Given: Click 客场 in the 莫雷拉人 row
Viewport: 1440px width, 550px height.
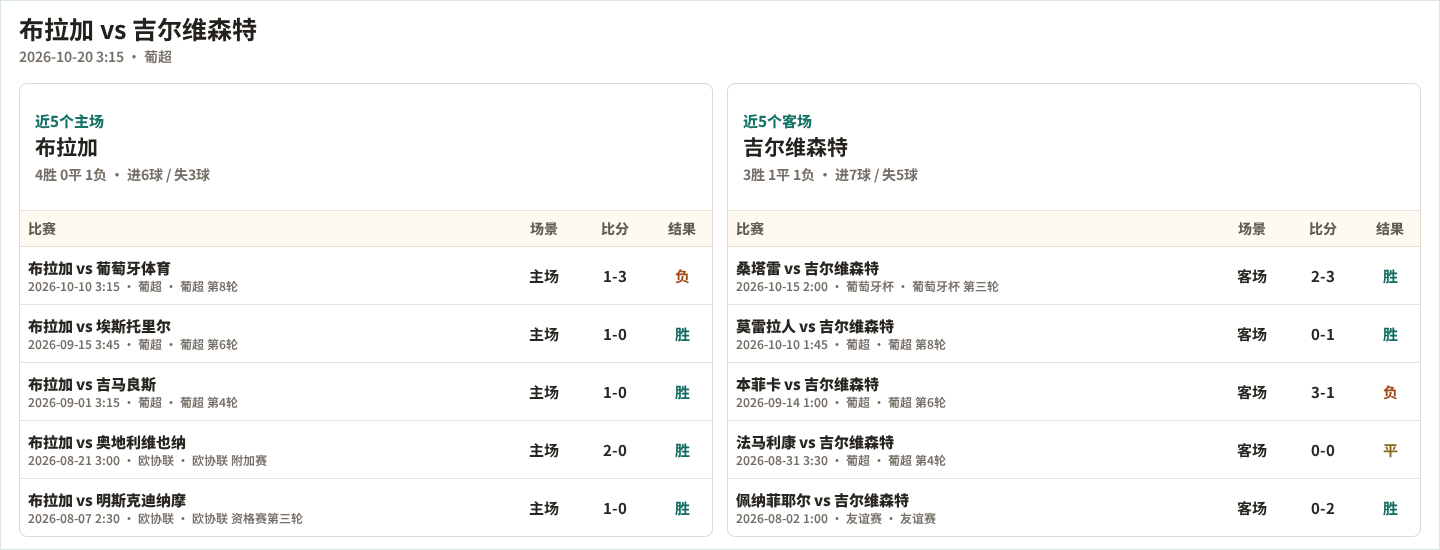Looking at the screenshot, I should coord(1252,334).
